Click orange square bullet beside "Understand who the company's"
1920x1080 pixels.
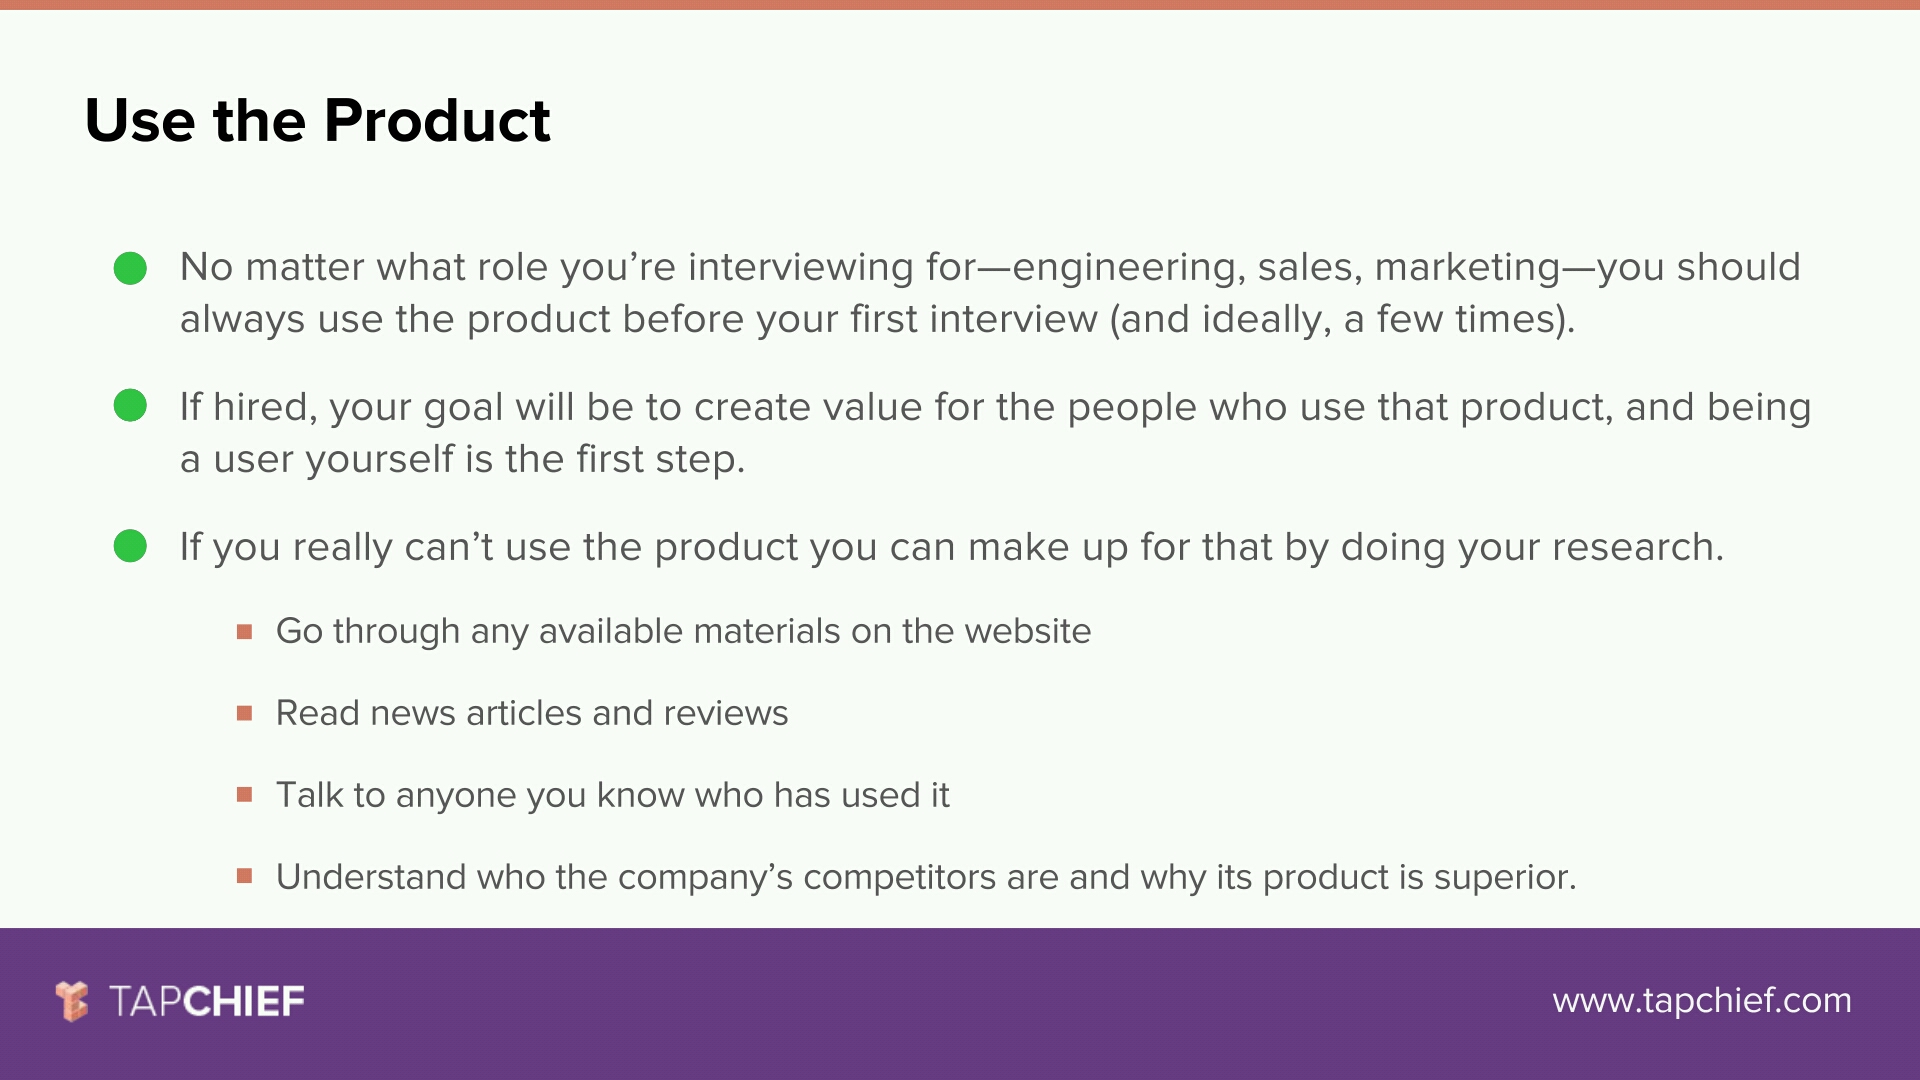[x=244, y=877]
